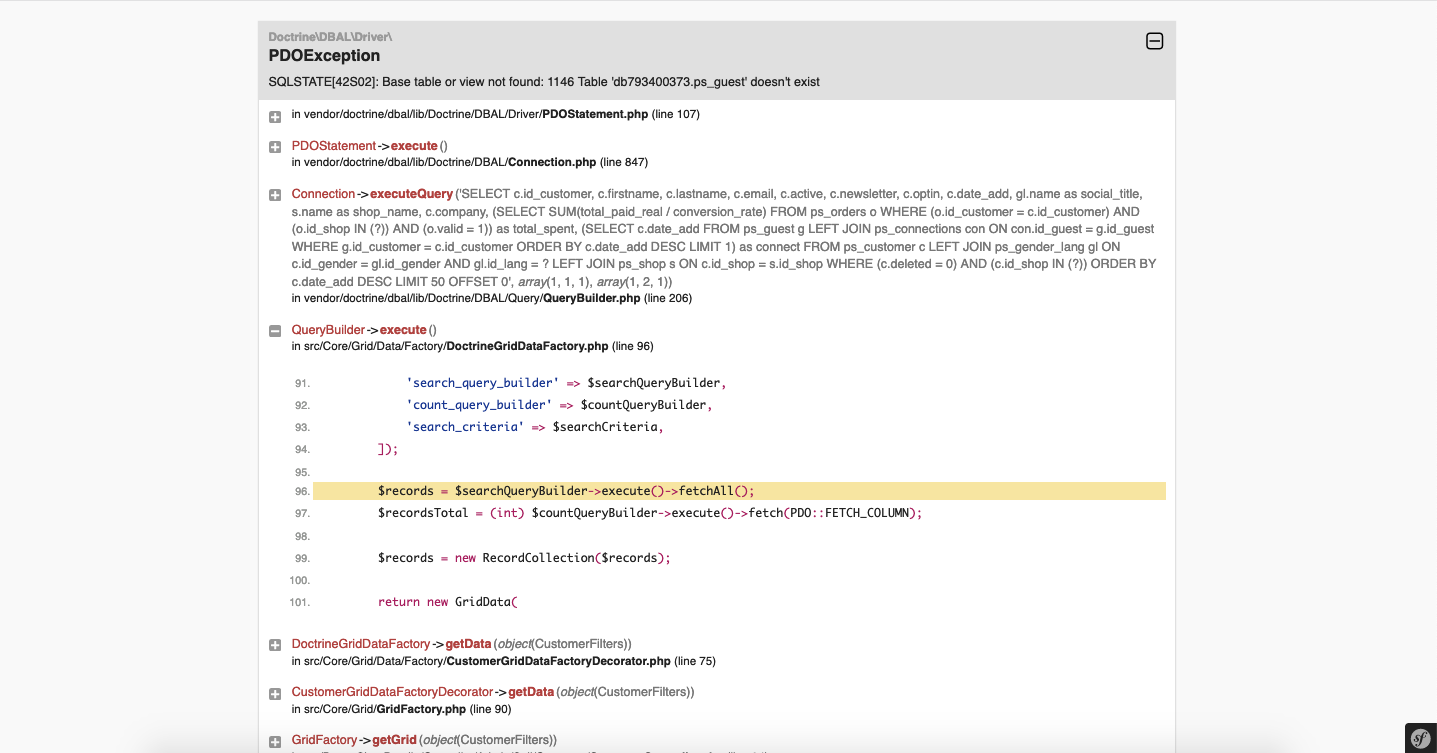
Task: Expand the PDOStatement.php line 107 trace
Action: pos(275,117)
